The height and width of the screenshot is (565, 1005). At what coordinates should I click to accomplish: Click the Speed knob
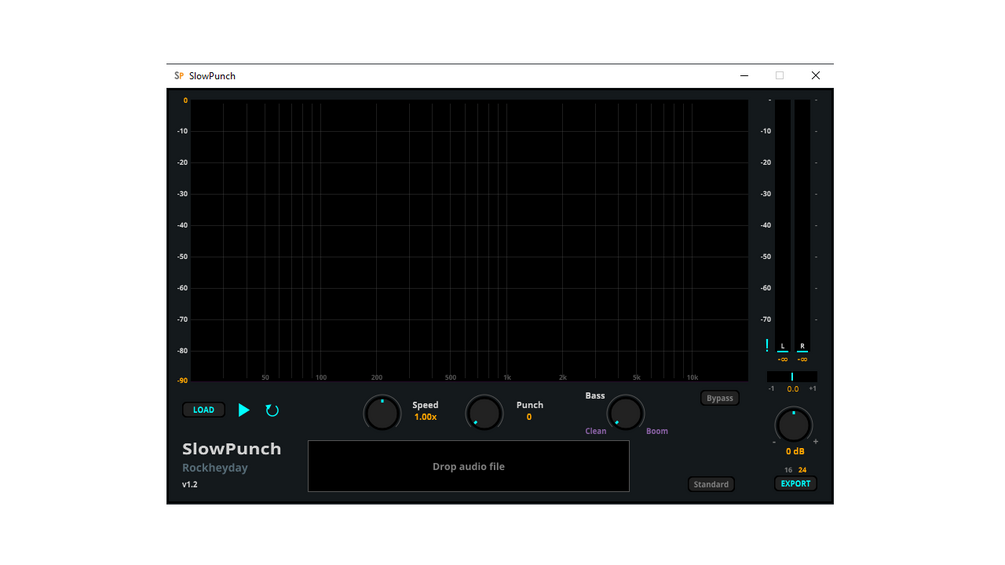click(382, 413)
